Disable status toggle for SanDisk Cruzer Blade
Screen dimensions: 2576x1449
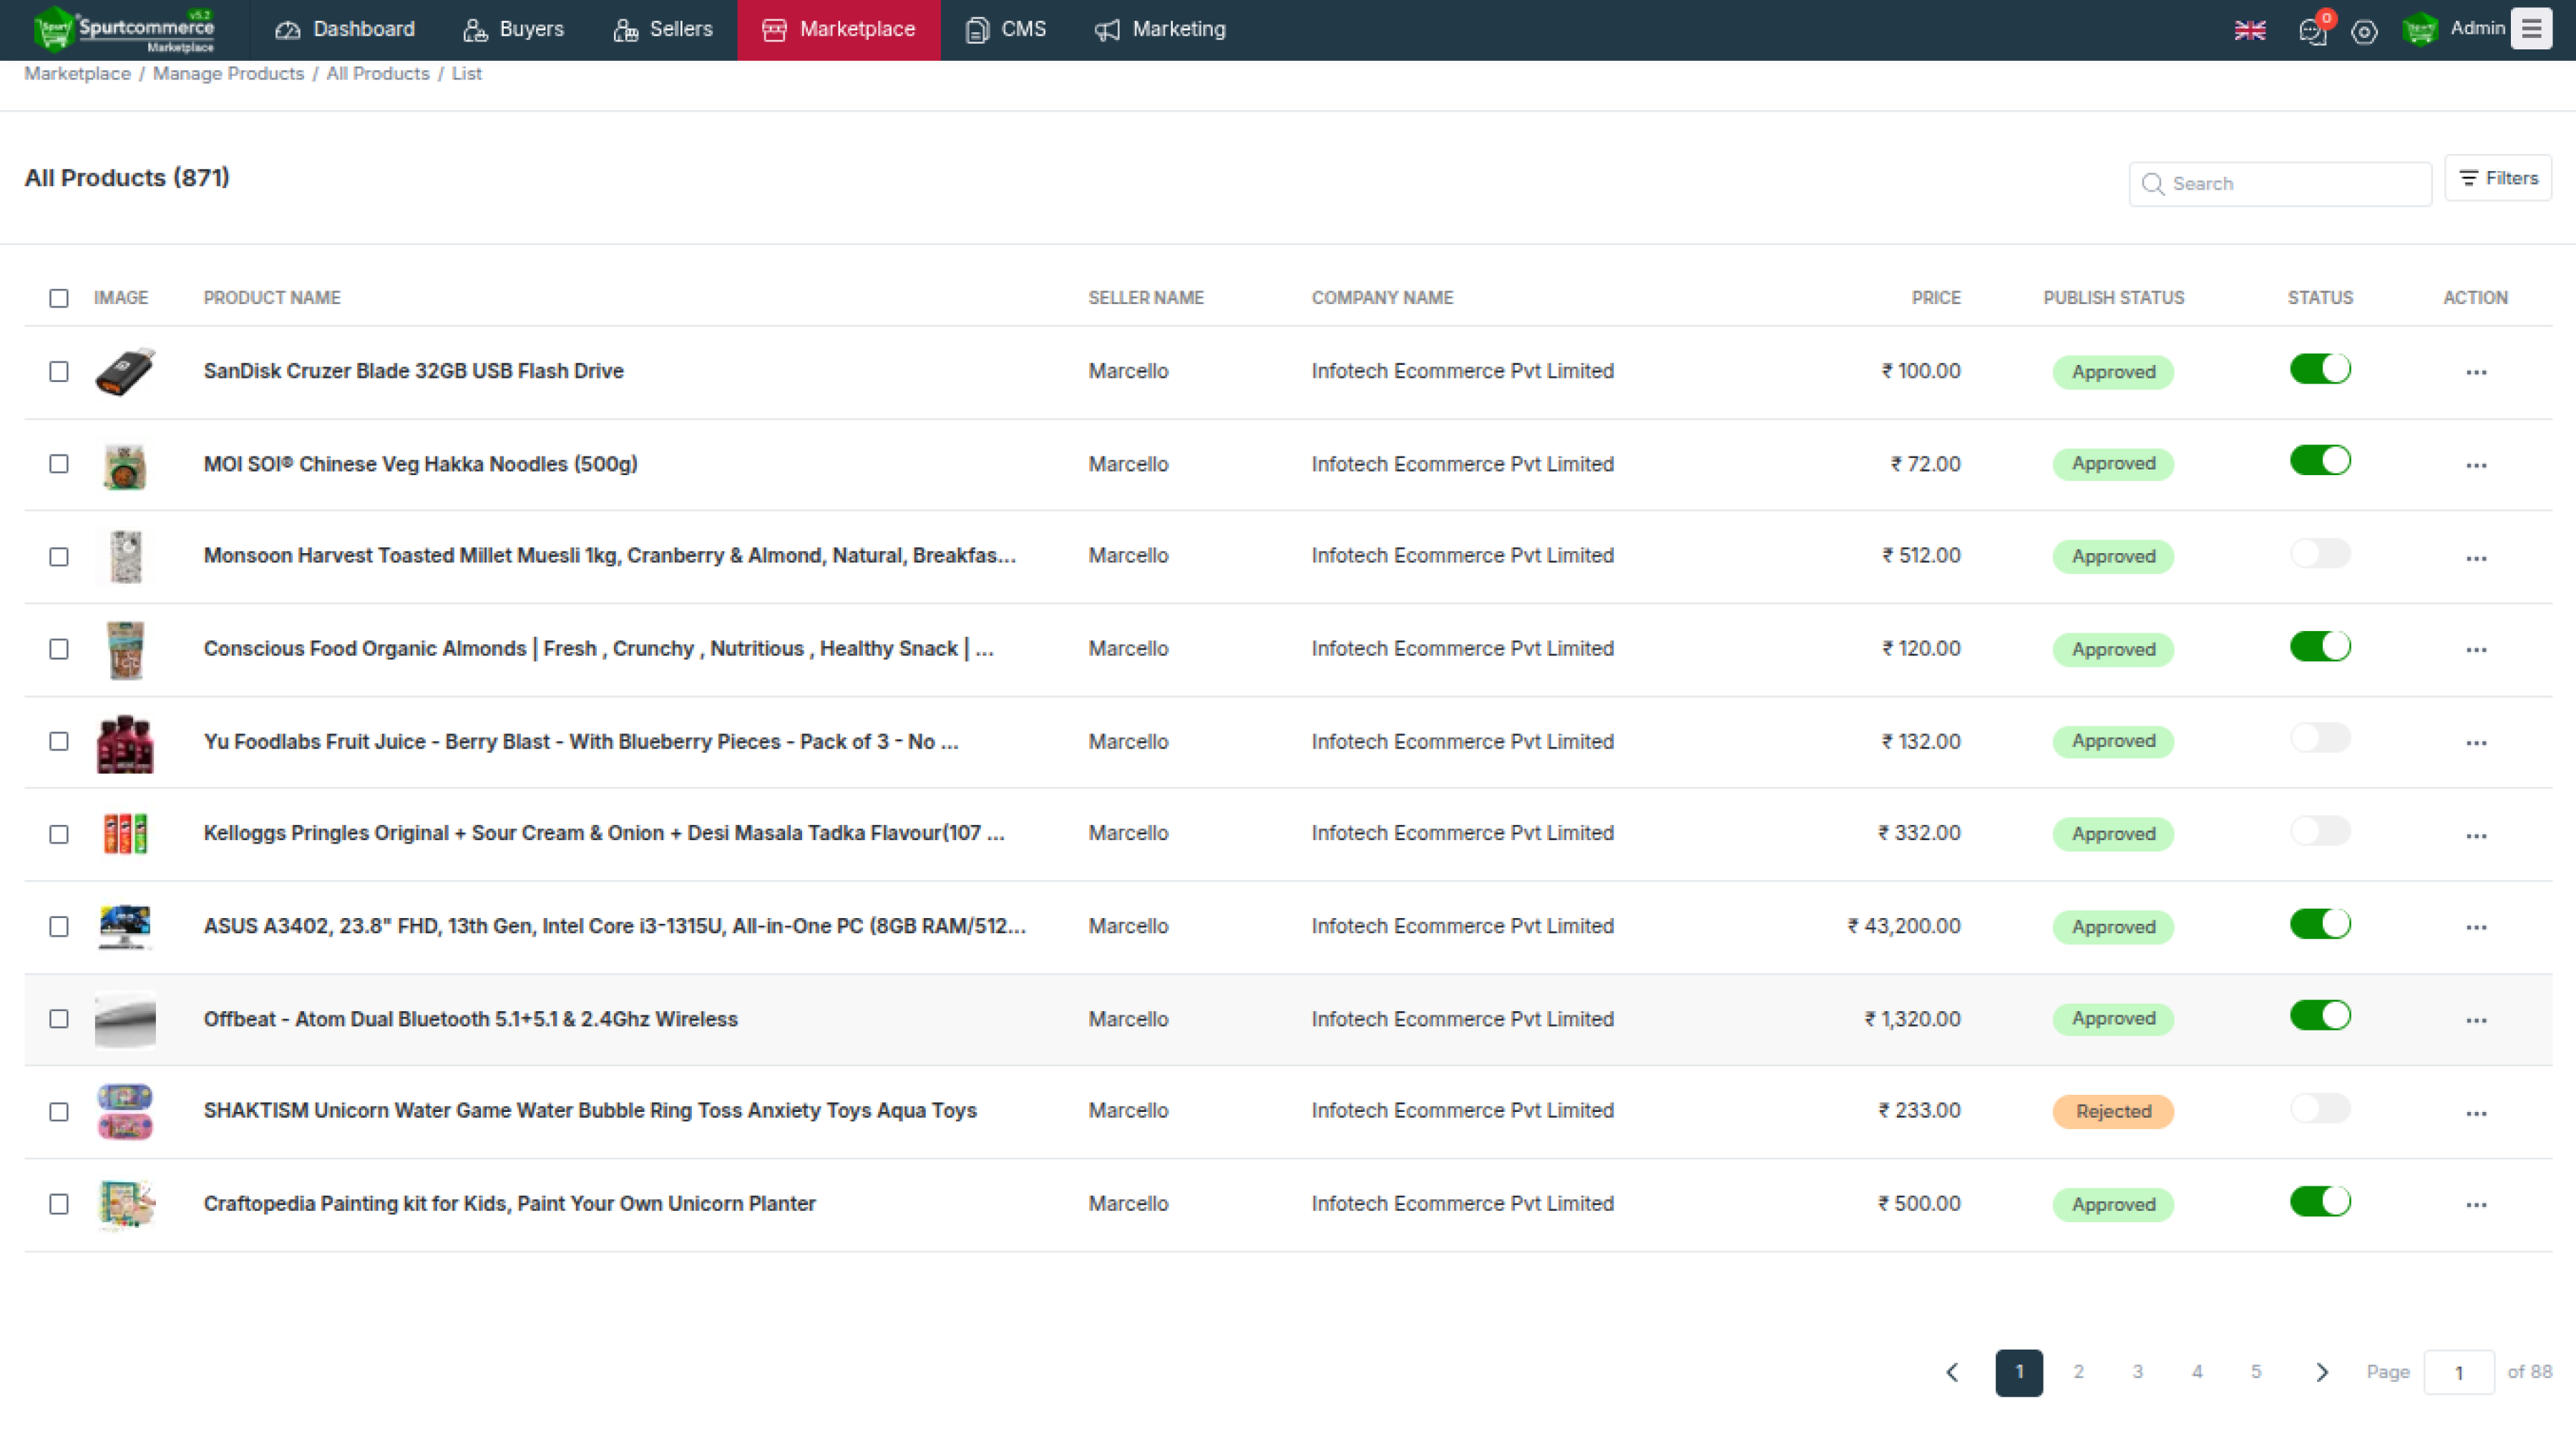tap(2320, 369)
